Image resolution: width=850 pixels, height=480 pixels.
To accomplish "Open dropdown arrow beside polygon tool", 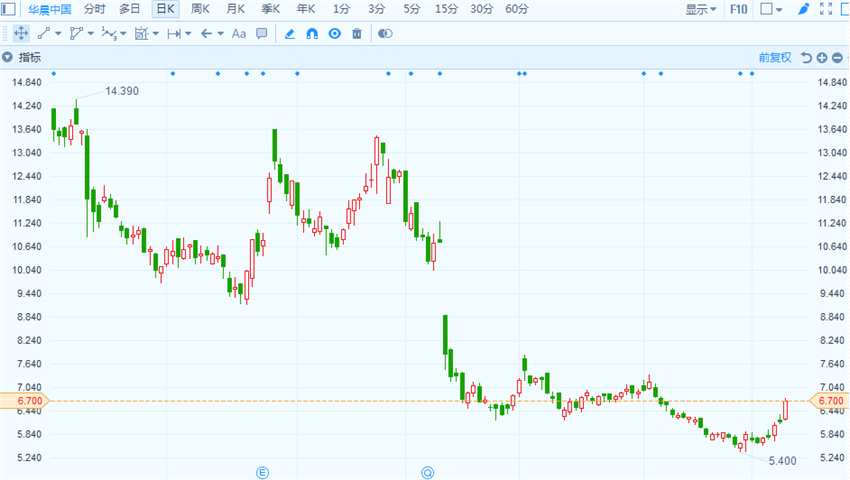I will pyautogui.click(x=91, y=34).
